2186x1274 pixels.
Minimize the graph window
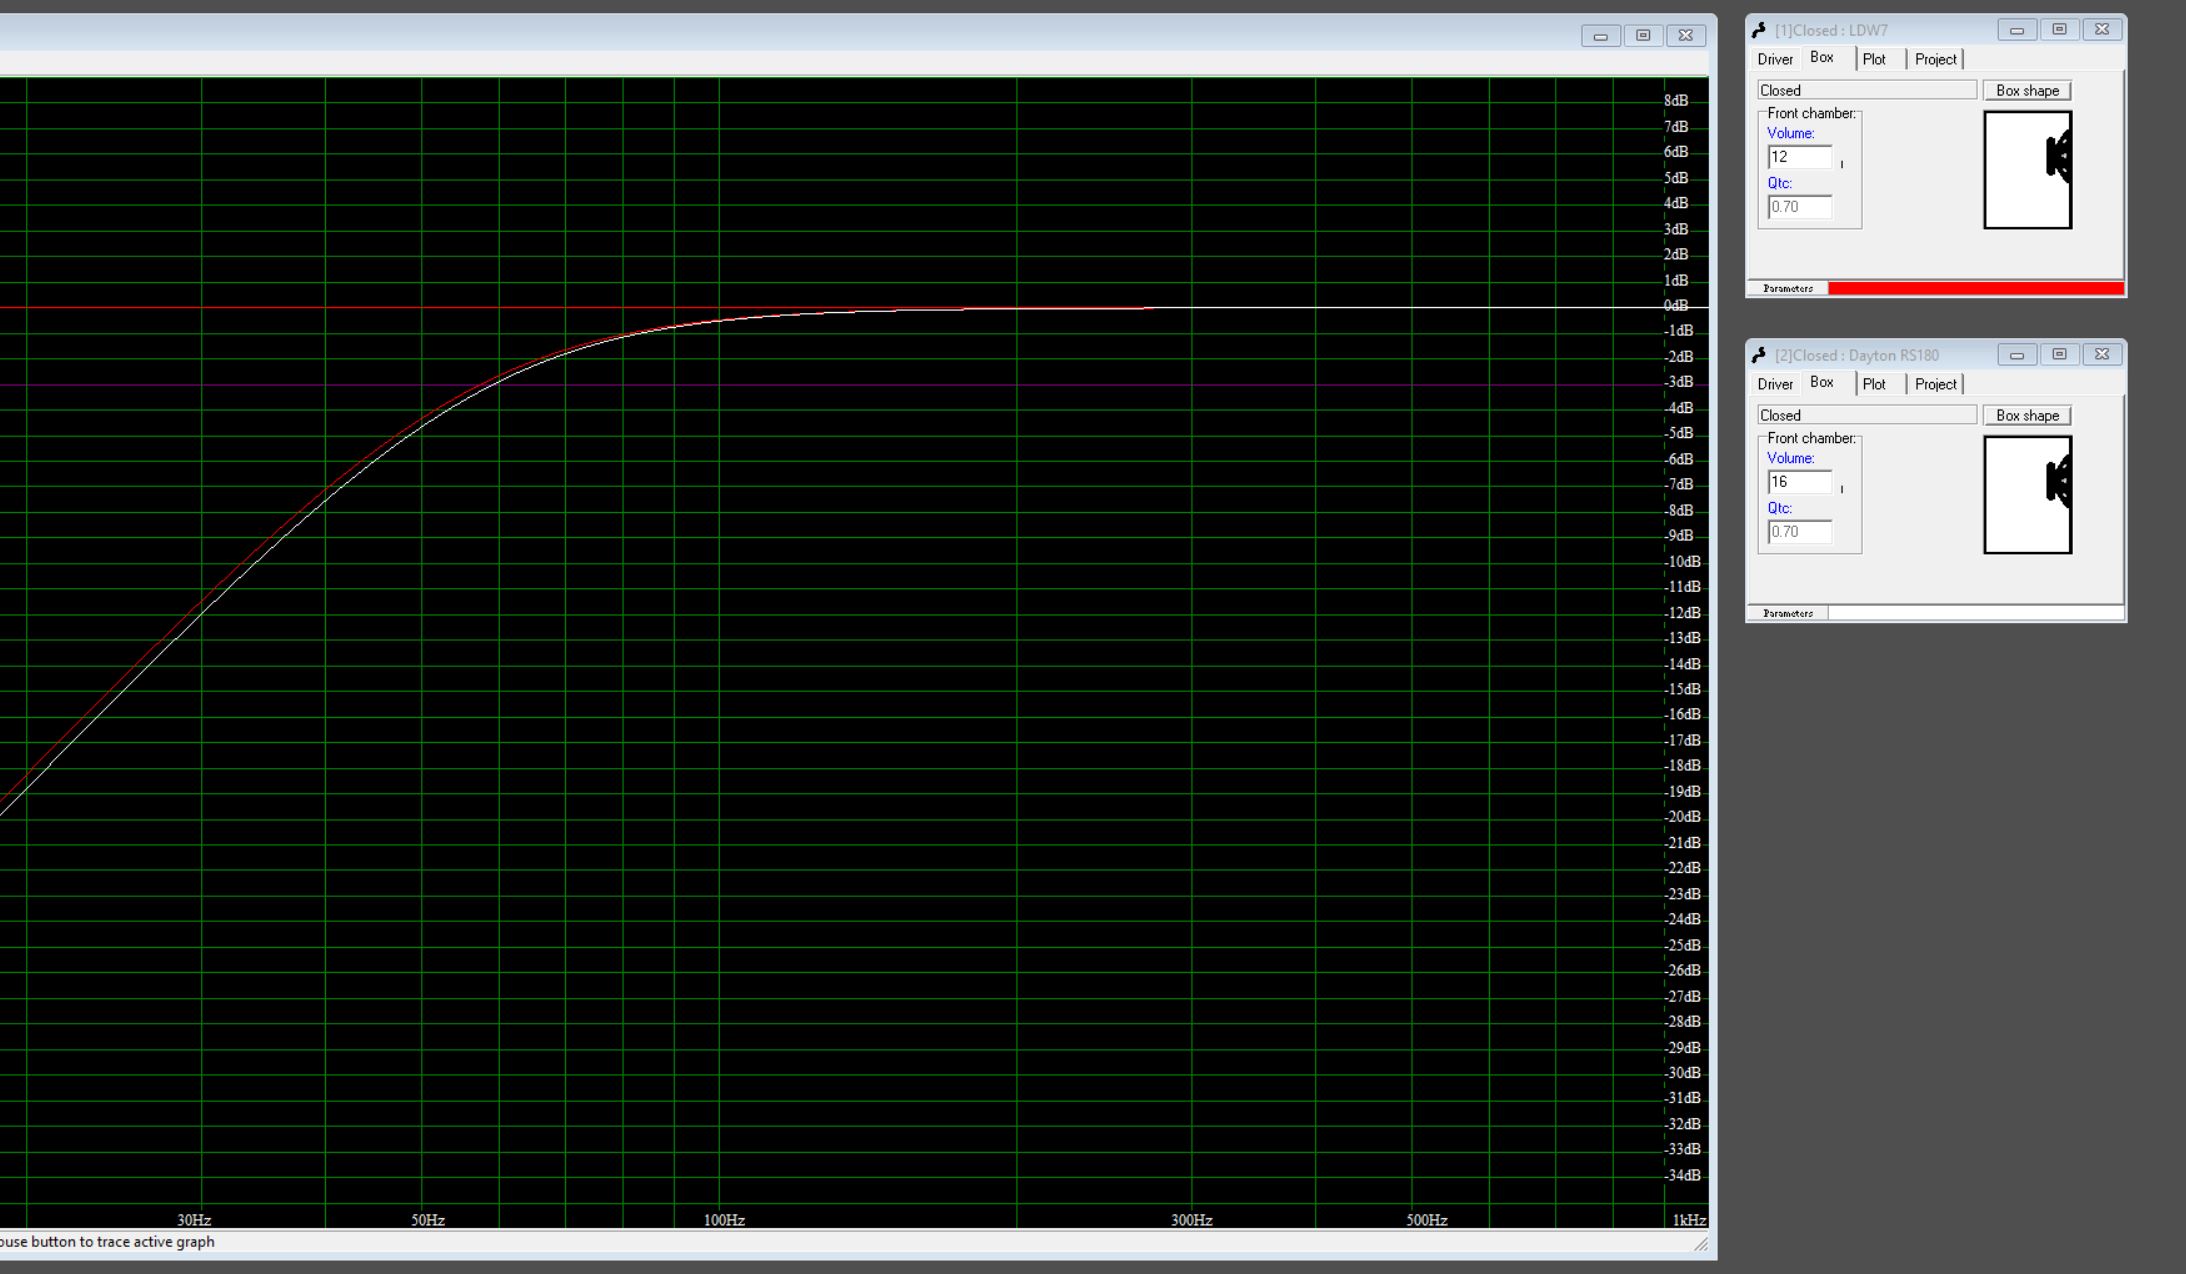click(1601, 36)
